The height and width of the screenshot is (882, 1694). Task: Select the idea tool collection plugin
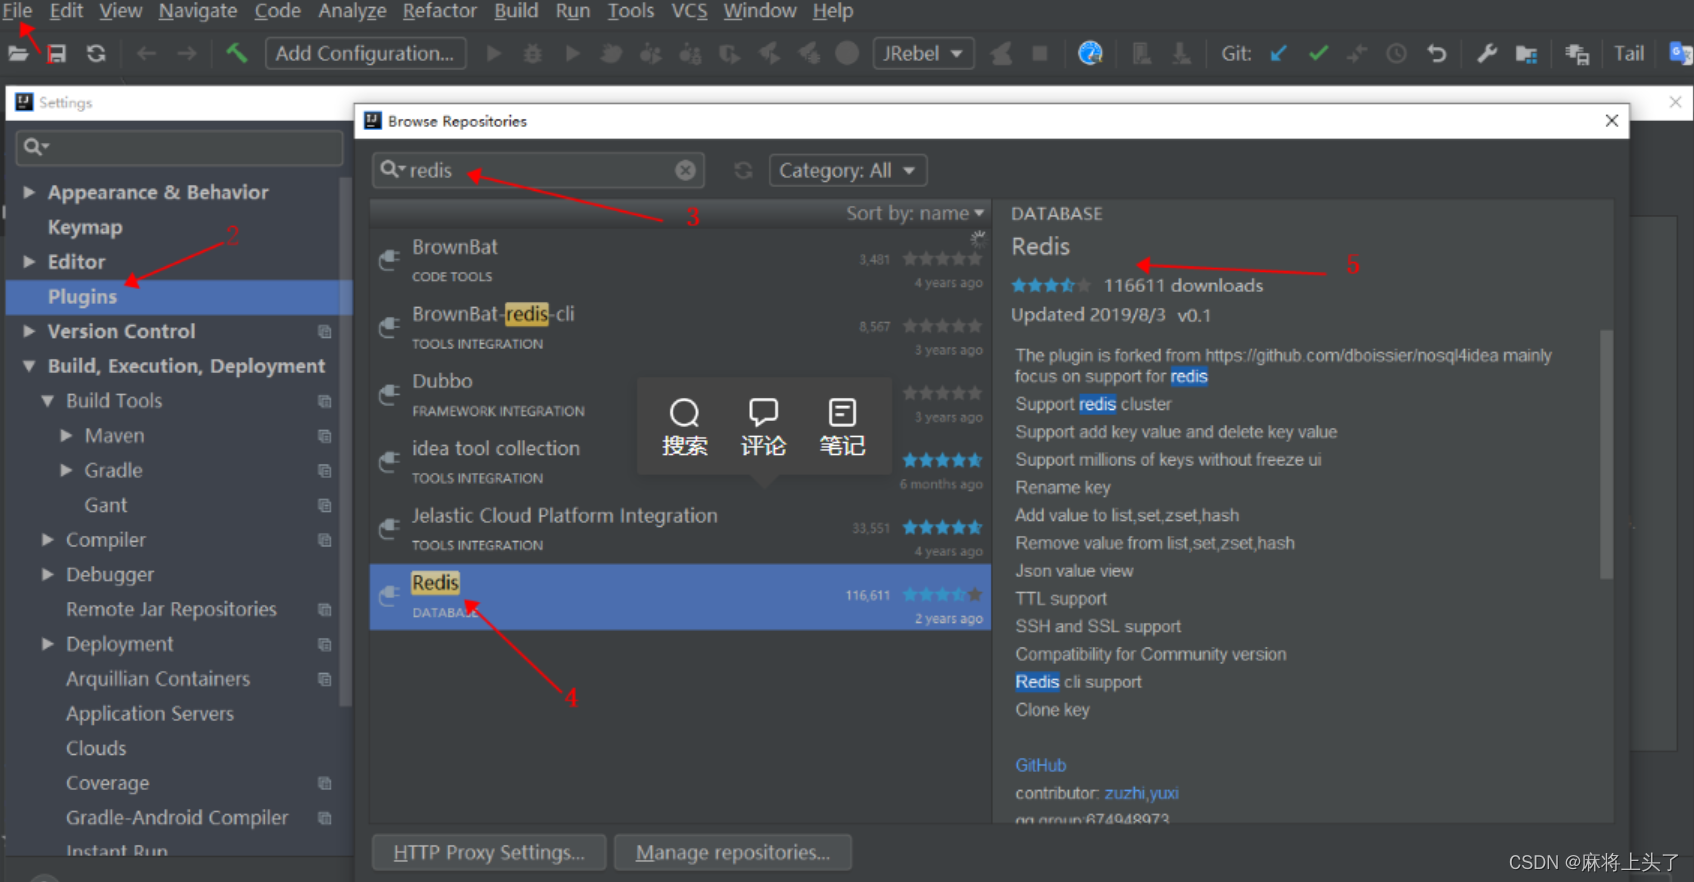(x=680, y=462)
